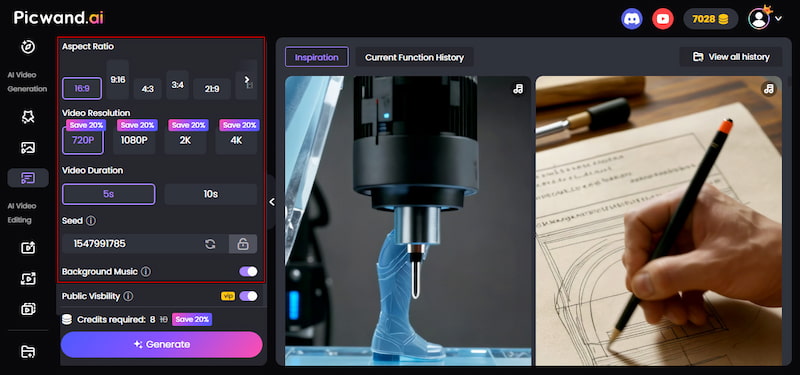The width and height of the screenshot is (800, 375).
Task: Open the YouTube icon in header
Action: point(663,19)
